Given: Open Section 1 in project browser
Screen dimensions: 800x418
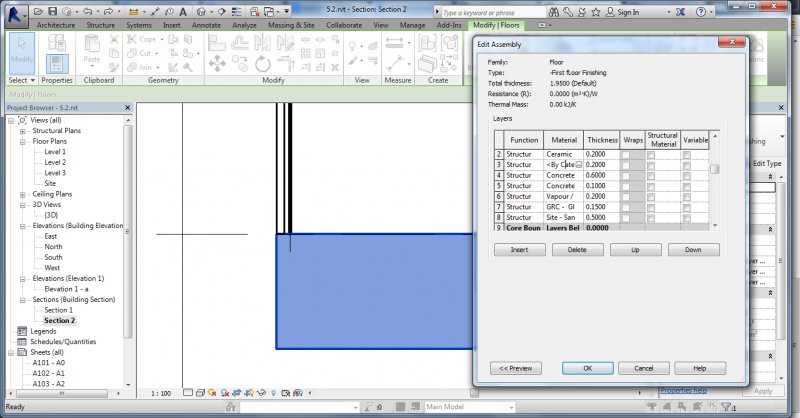Looking at the screenshot, I should 58,310.
